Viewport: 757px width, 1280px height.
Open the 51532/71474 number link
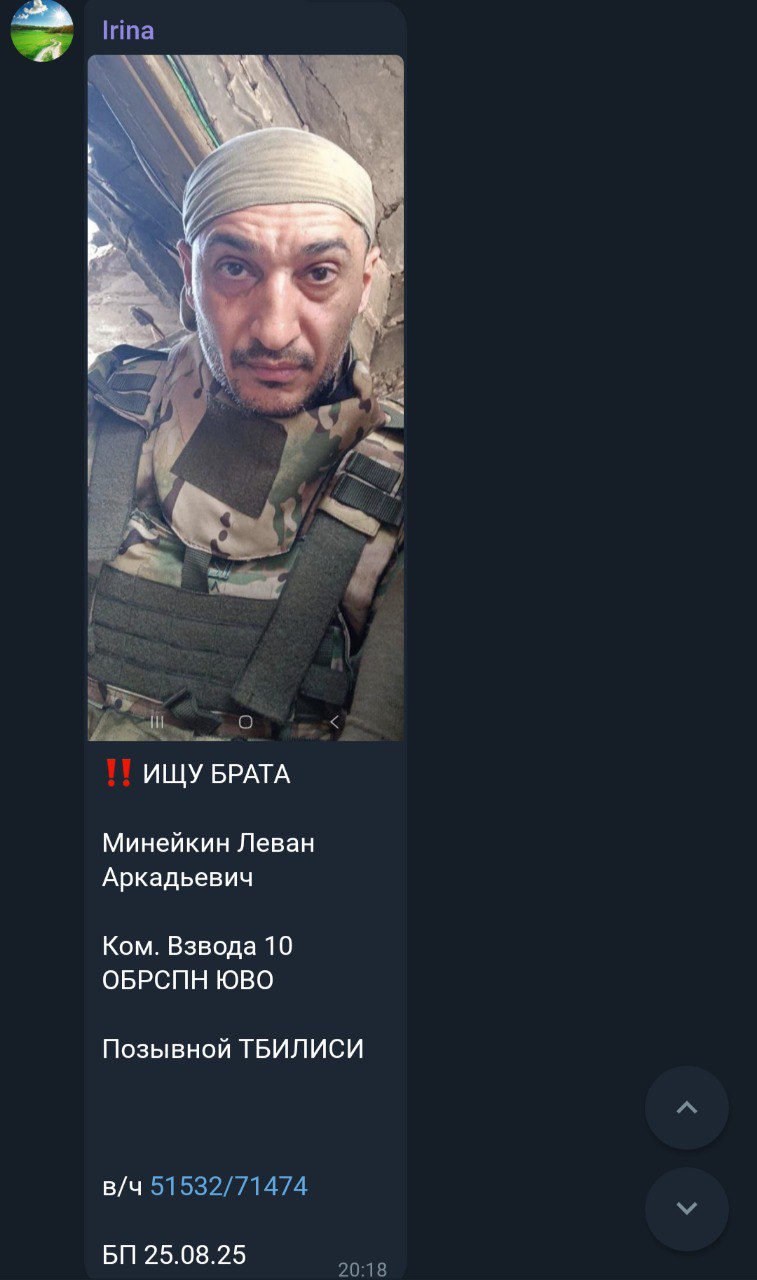tap(229, 1187)
